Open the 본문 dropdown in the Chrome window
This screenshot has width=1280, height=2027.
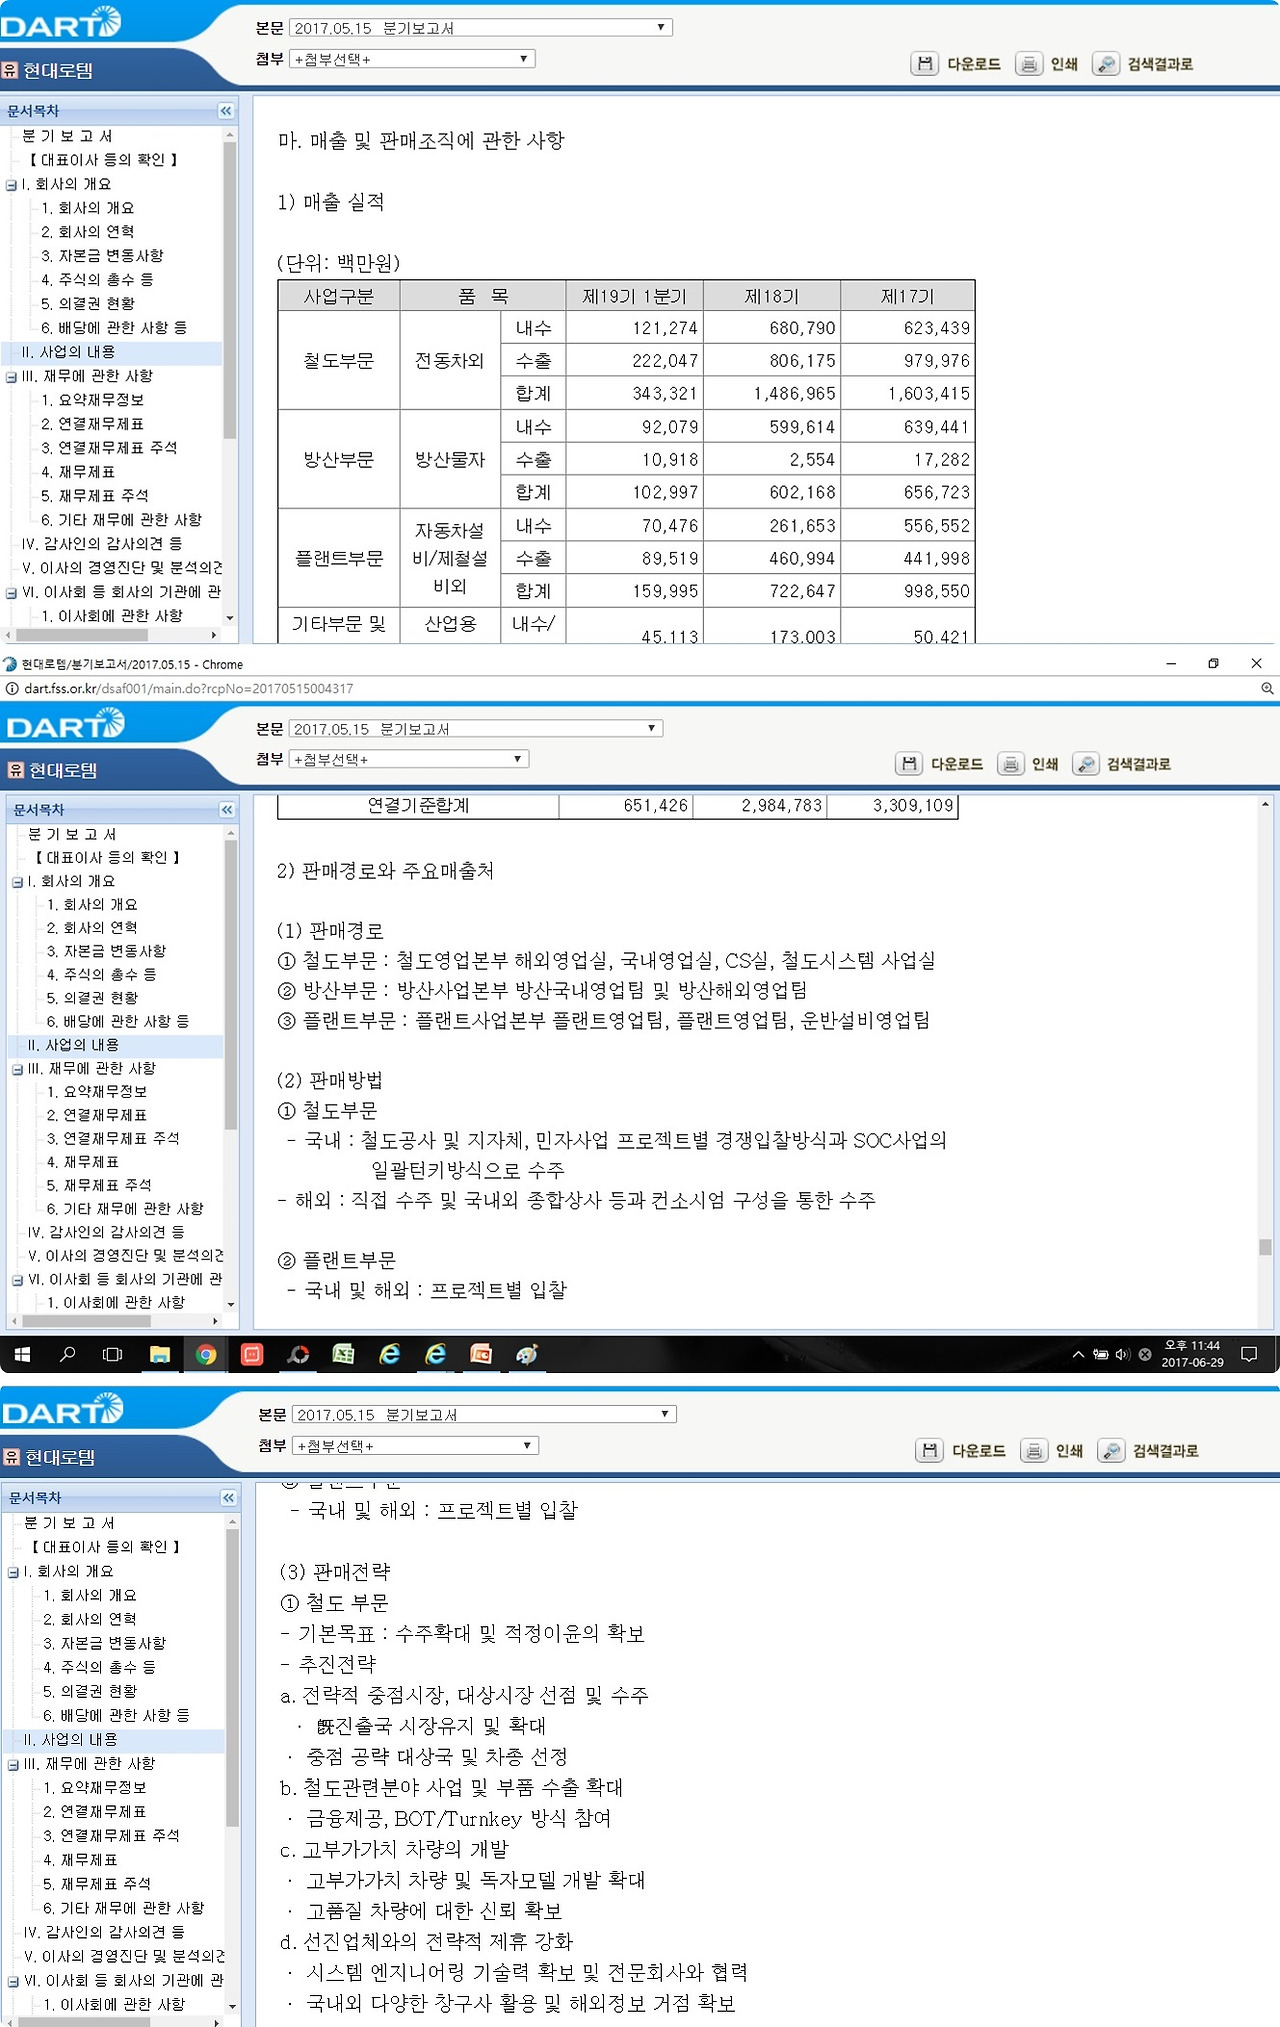(476, 729)
